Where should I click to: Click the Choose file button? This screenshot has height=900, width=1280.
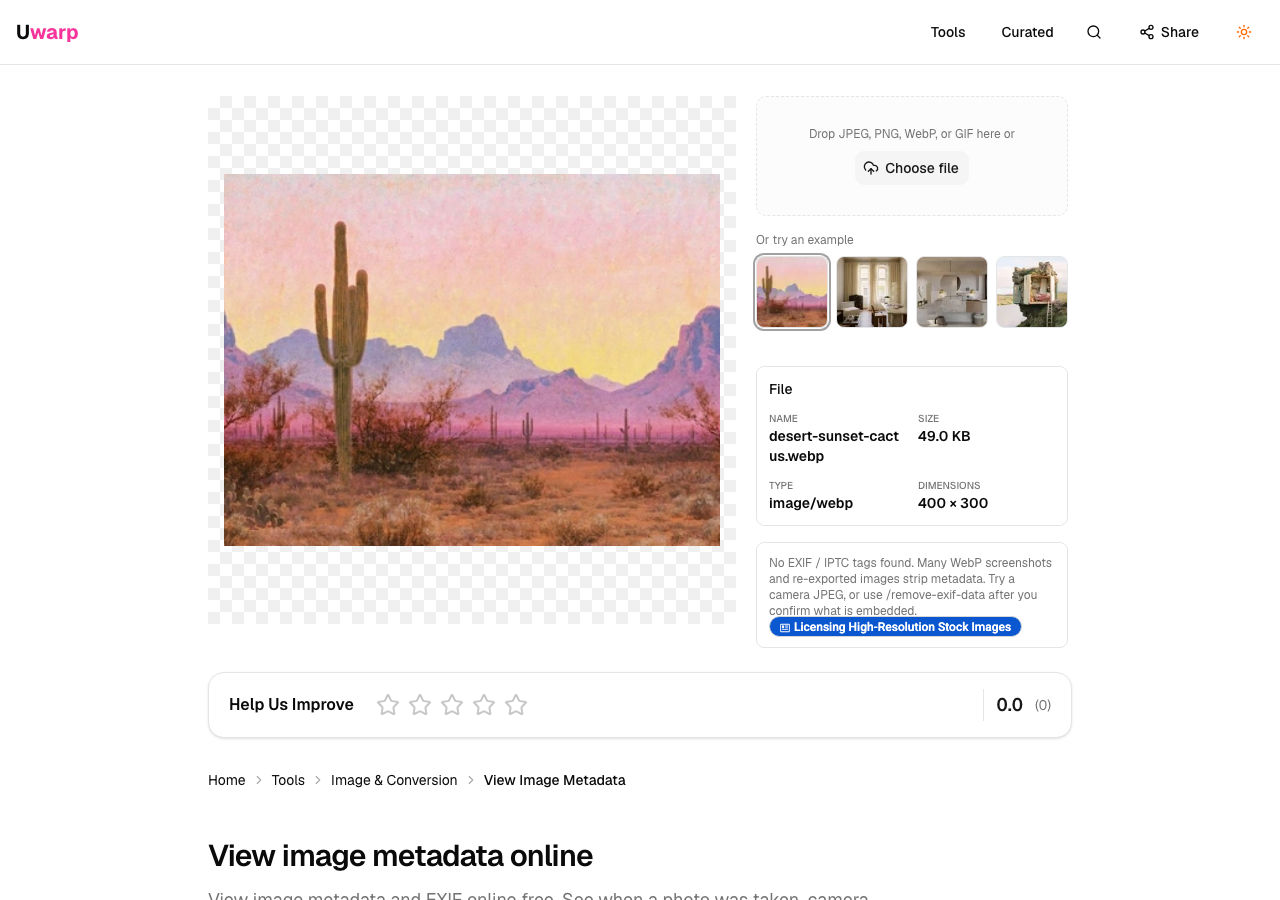911,168
